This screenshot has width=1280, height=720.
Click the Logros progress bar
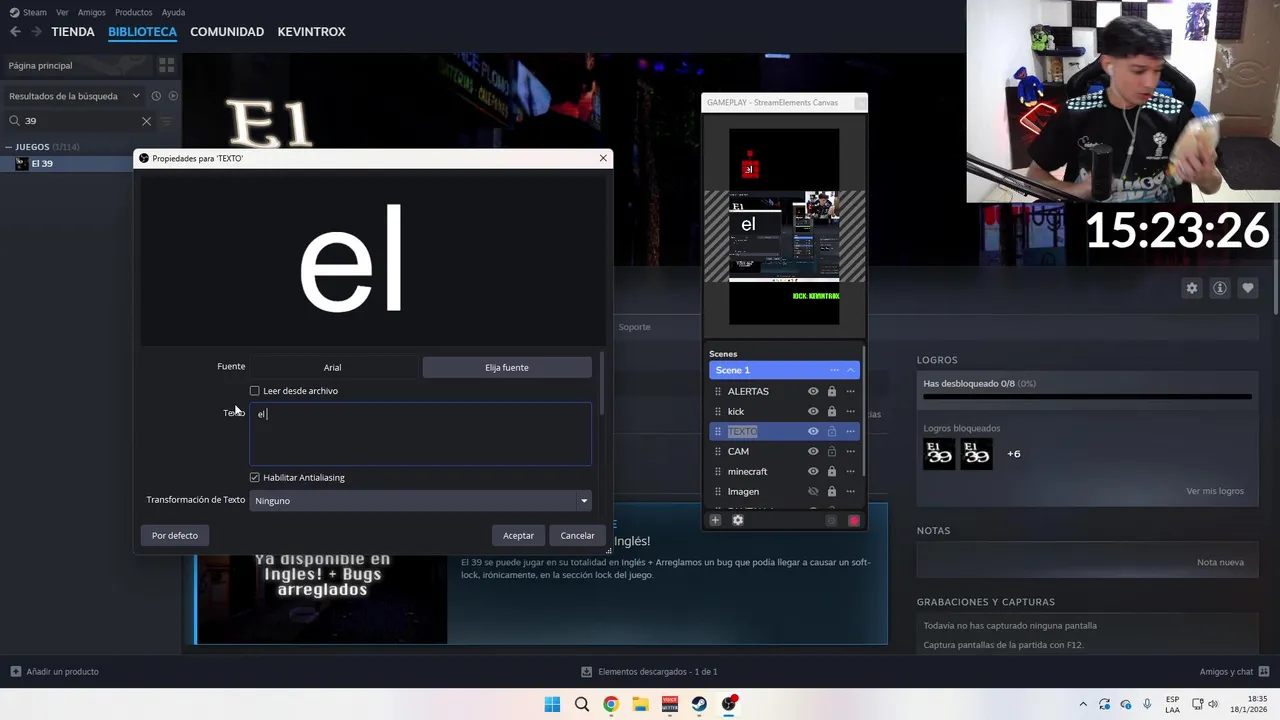[1087, 397]
